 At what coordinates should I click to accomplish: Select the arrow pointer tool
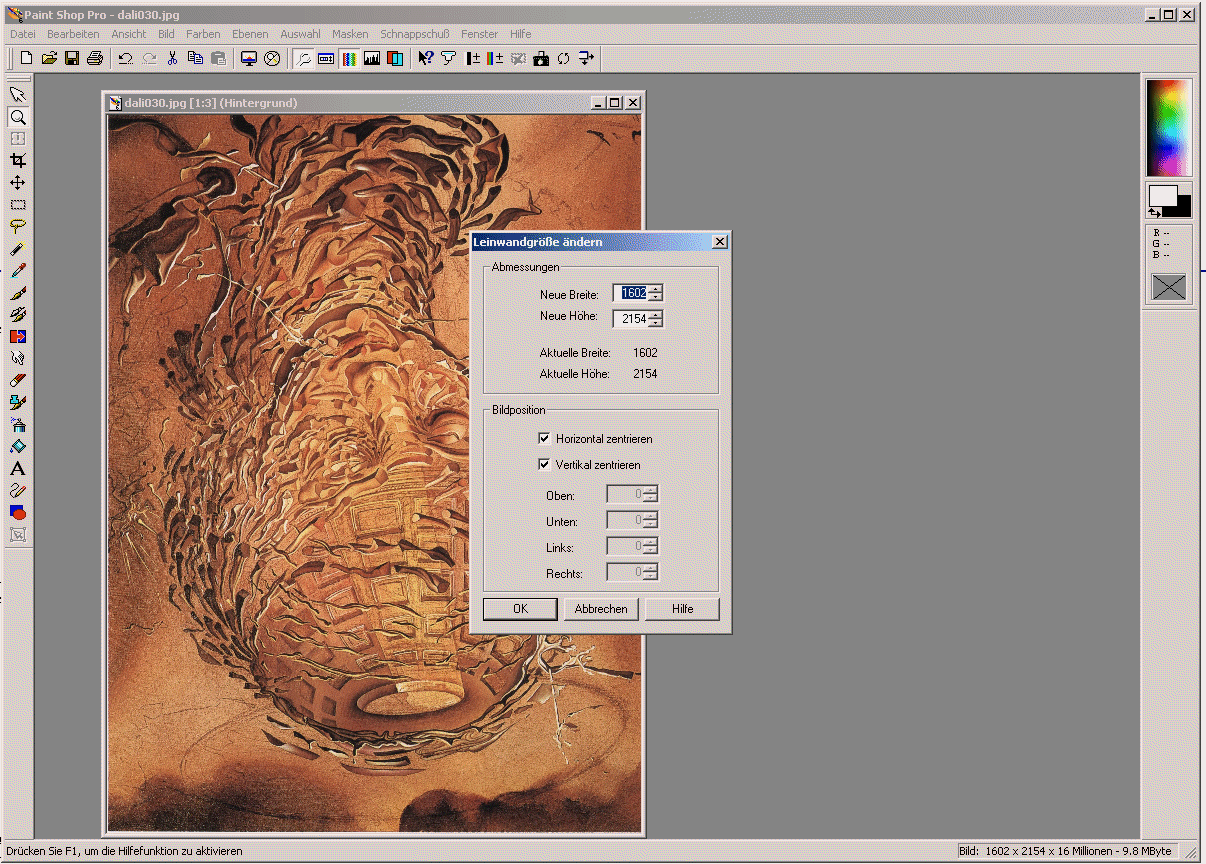point(18,95)
